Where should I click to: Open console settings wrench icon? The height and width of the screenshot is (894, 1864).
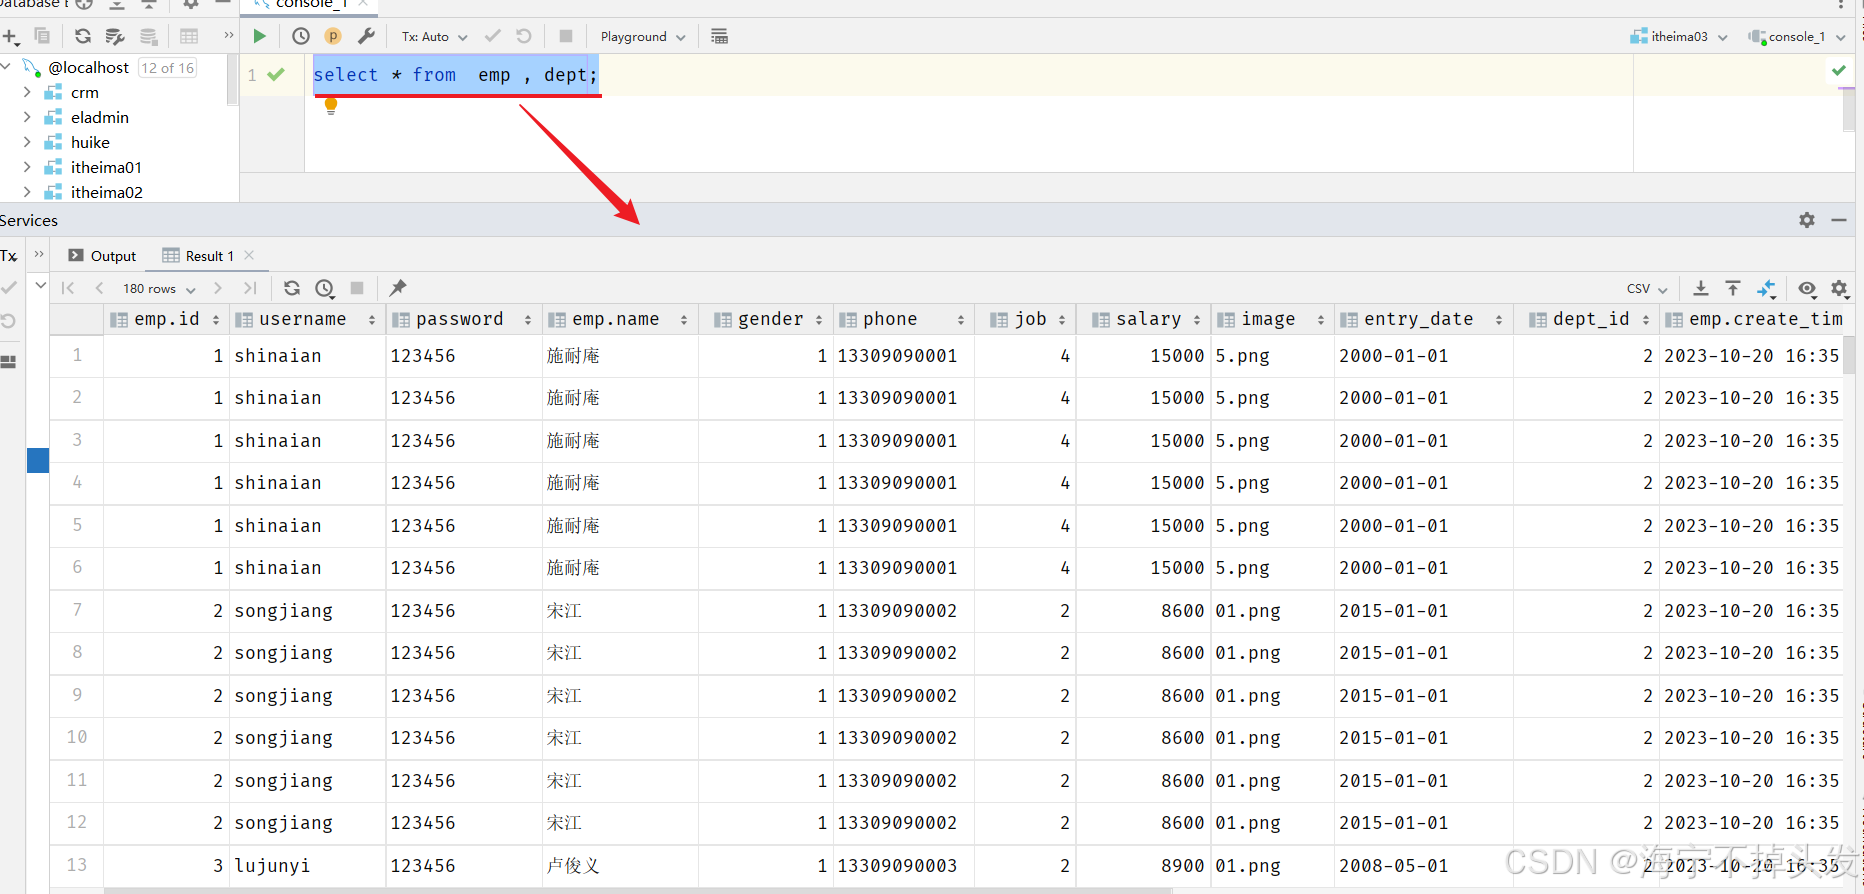(x=366, y=36)
